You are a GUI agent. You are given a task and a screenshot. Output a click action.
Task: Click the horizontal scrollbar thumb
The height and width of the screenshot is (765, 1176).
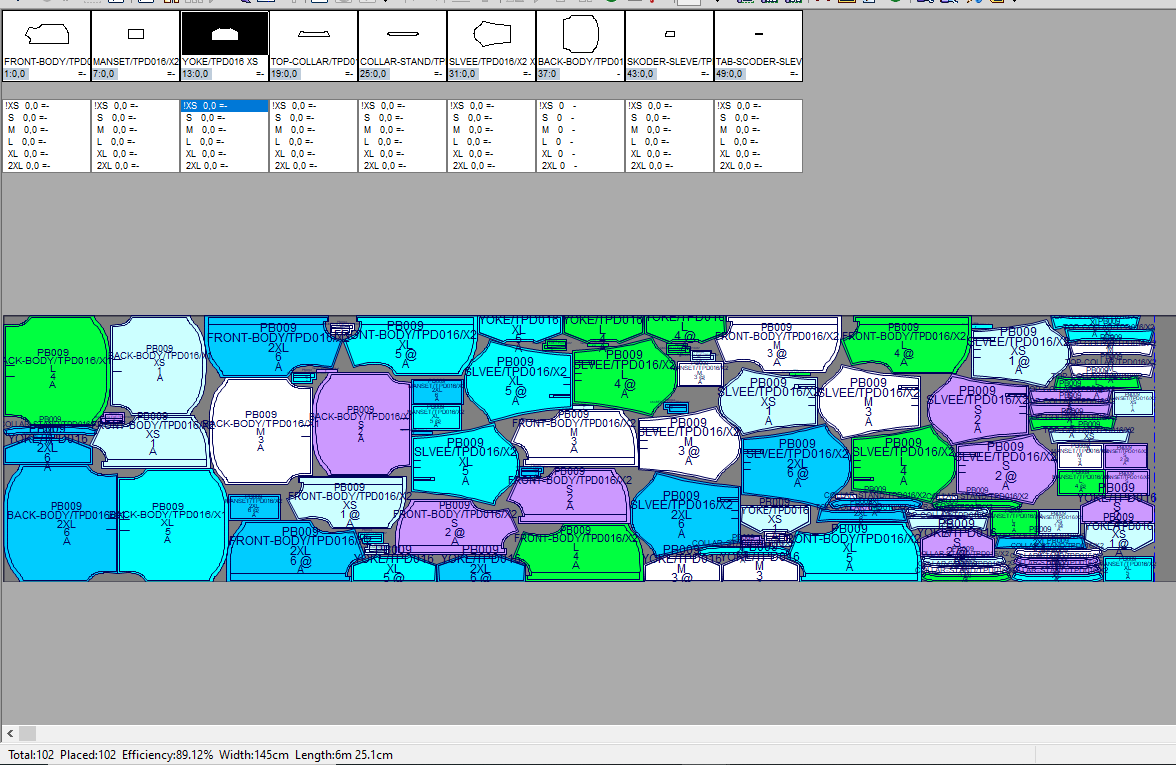[27, 734]
